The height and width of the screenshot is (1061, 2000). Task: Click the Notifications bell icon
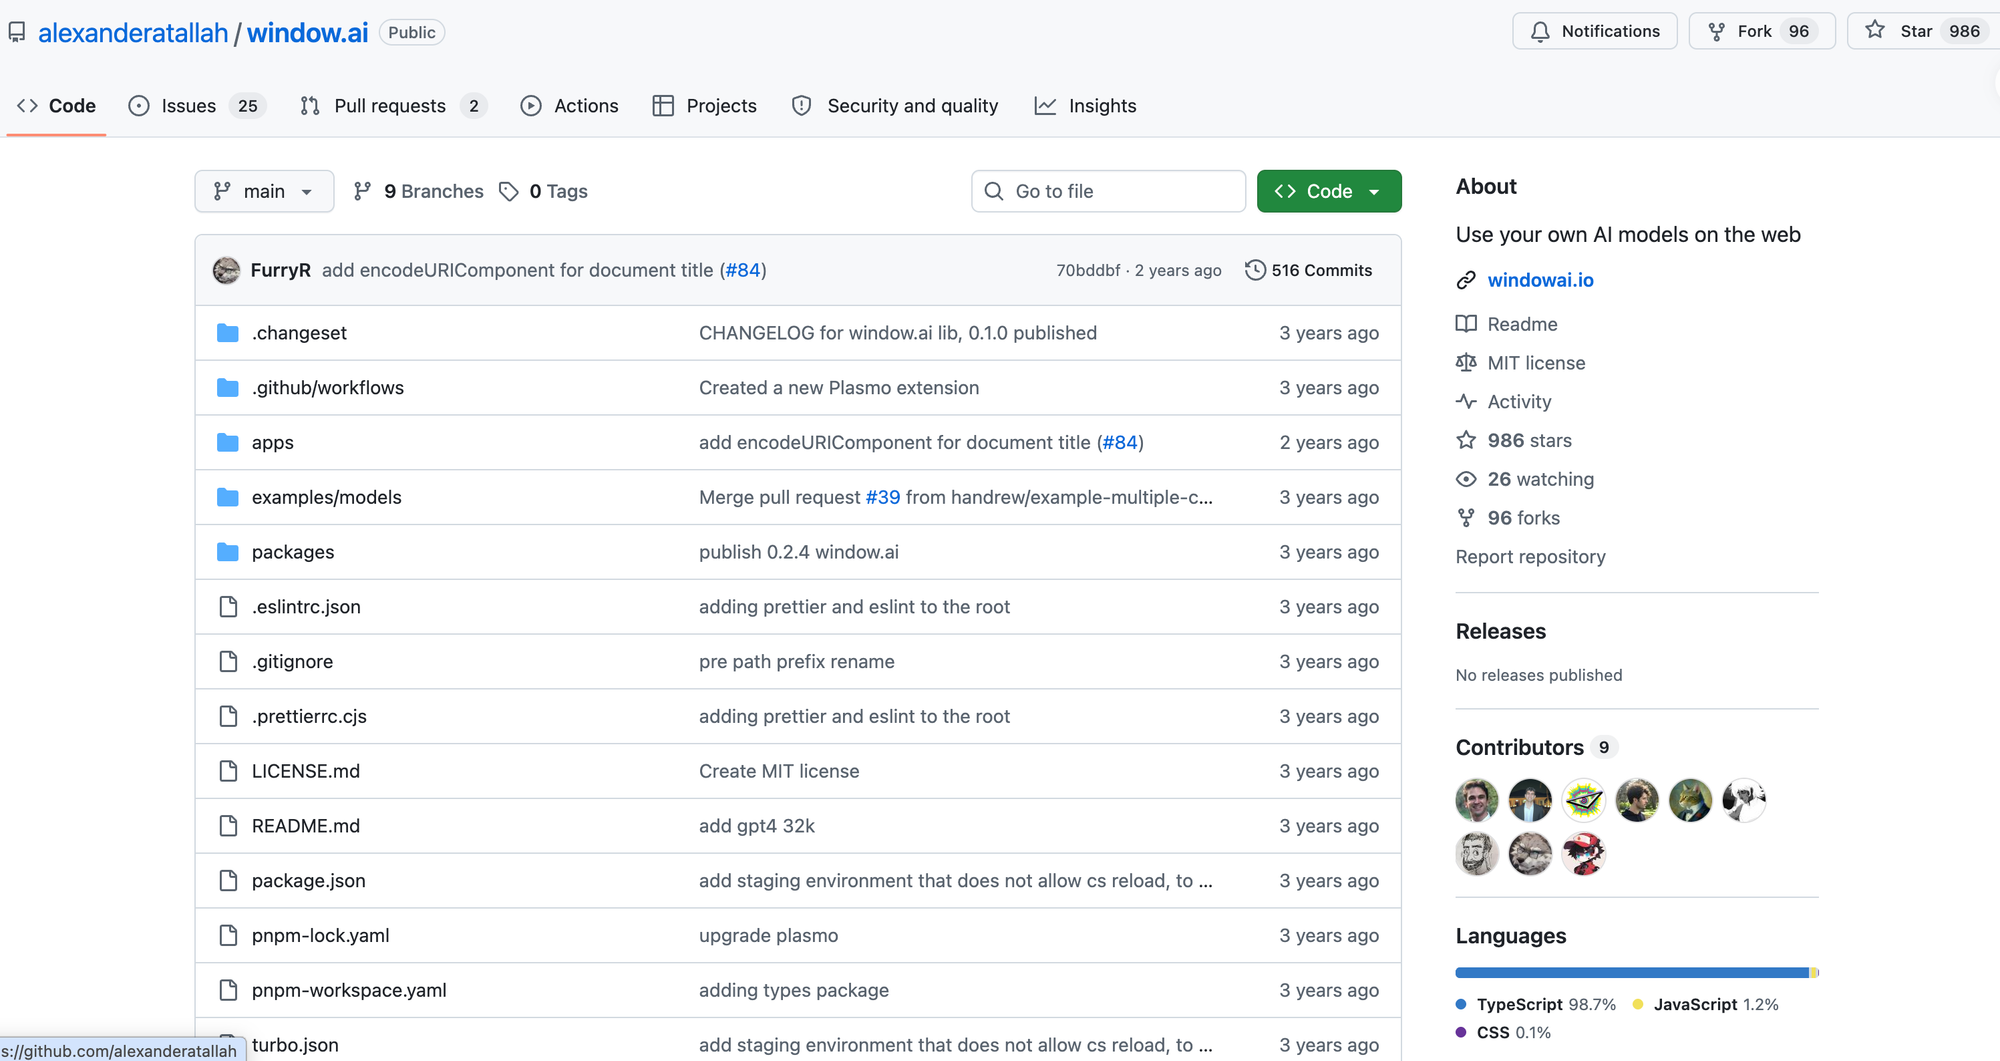[1540, 32]
